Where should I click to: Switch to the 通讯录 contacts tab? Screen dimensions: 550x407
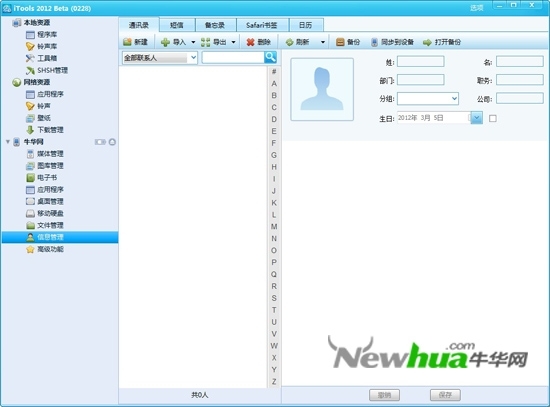pyautogui.click(x=139, y=25)
